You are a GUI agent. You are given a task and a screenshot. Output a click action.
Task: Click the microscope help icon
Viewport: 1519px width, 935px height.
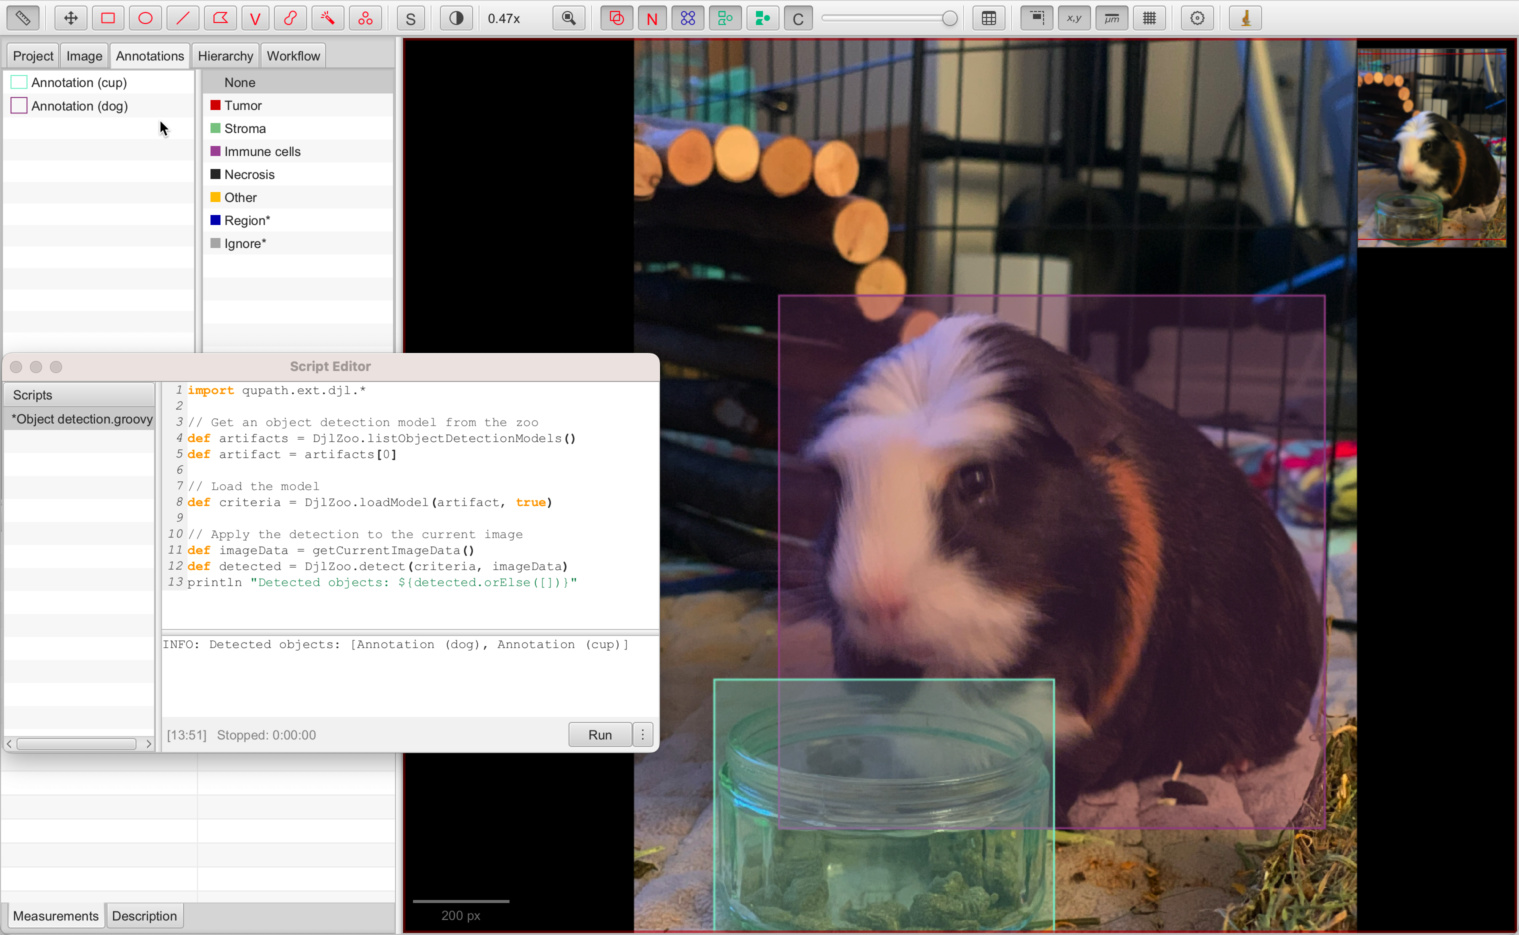pos(1245,18)
